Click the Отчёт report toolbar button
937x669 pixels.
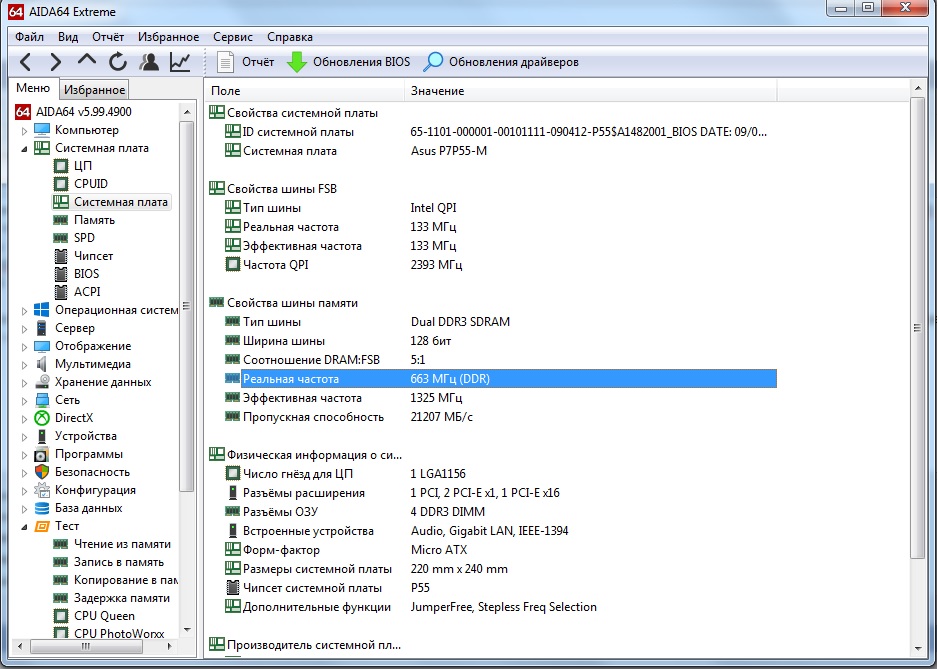point(245,62)
